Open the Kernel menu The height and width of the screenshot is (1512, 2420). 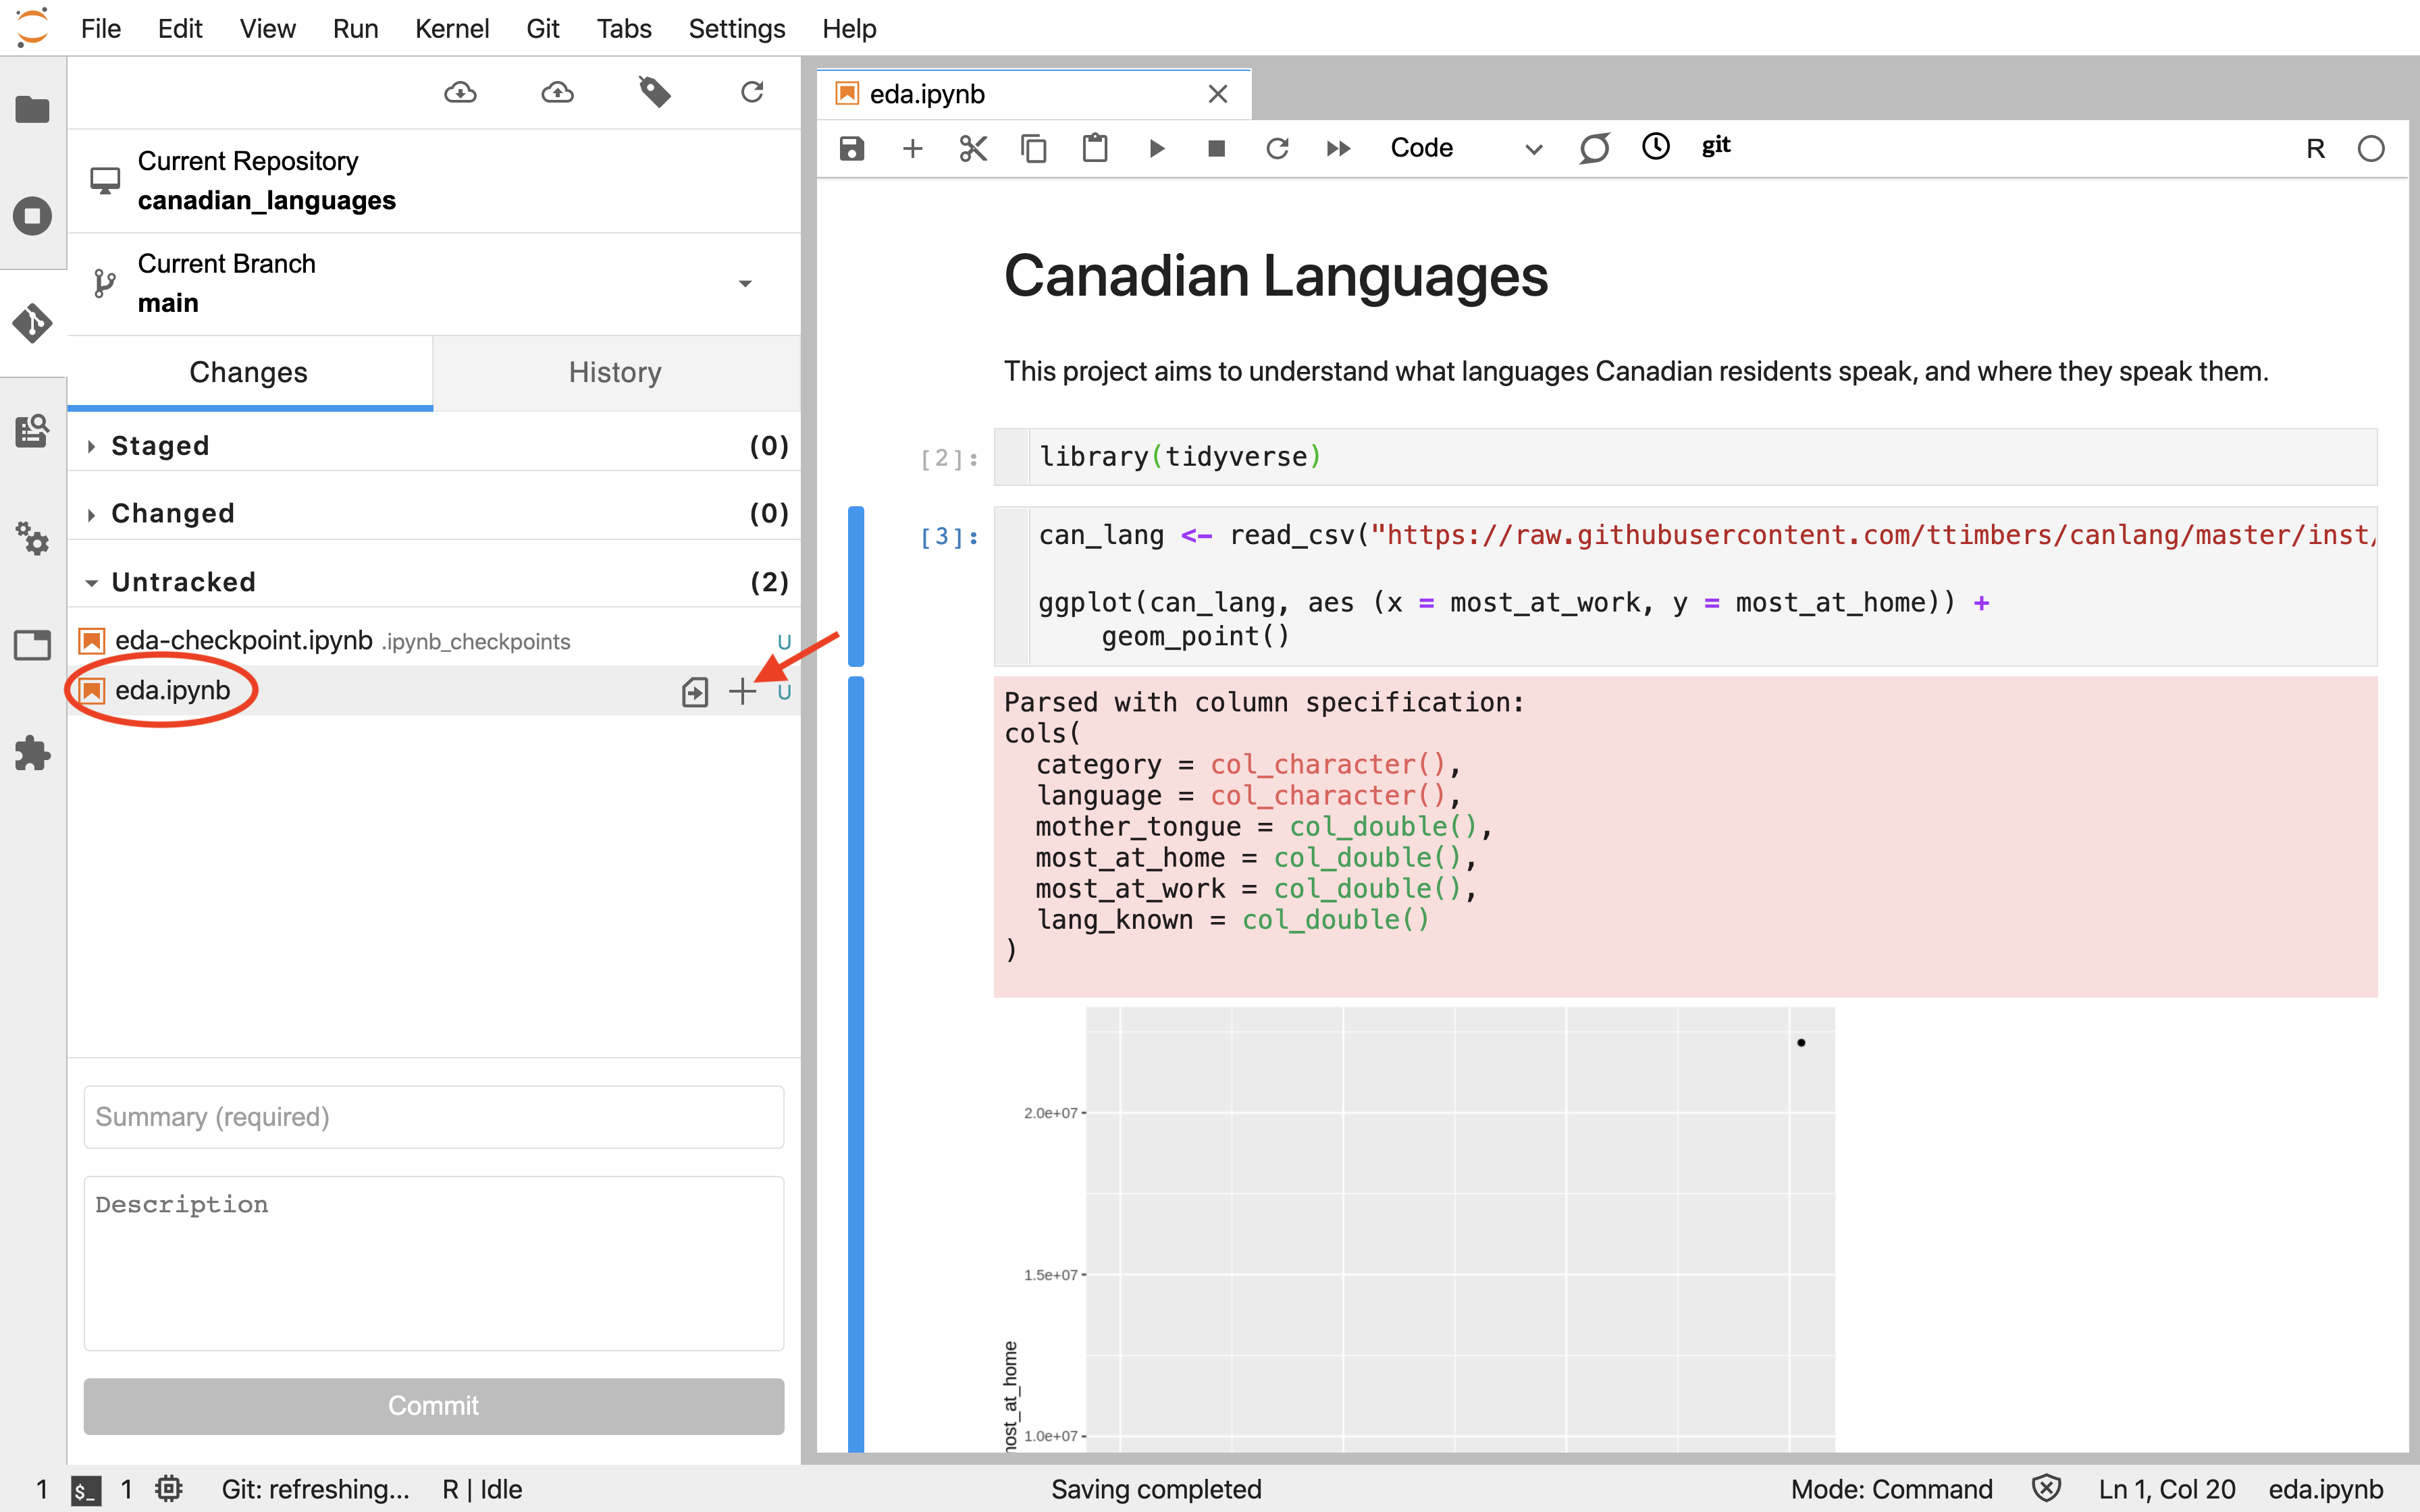pyautogui.click(x=452, y=28)
